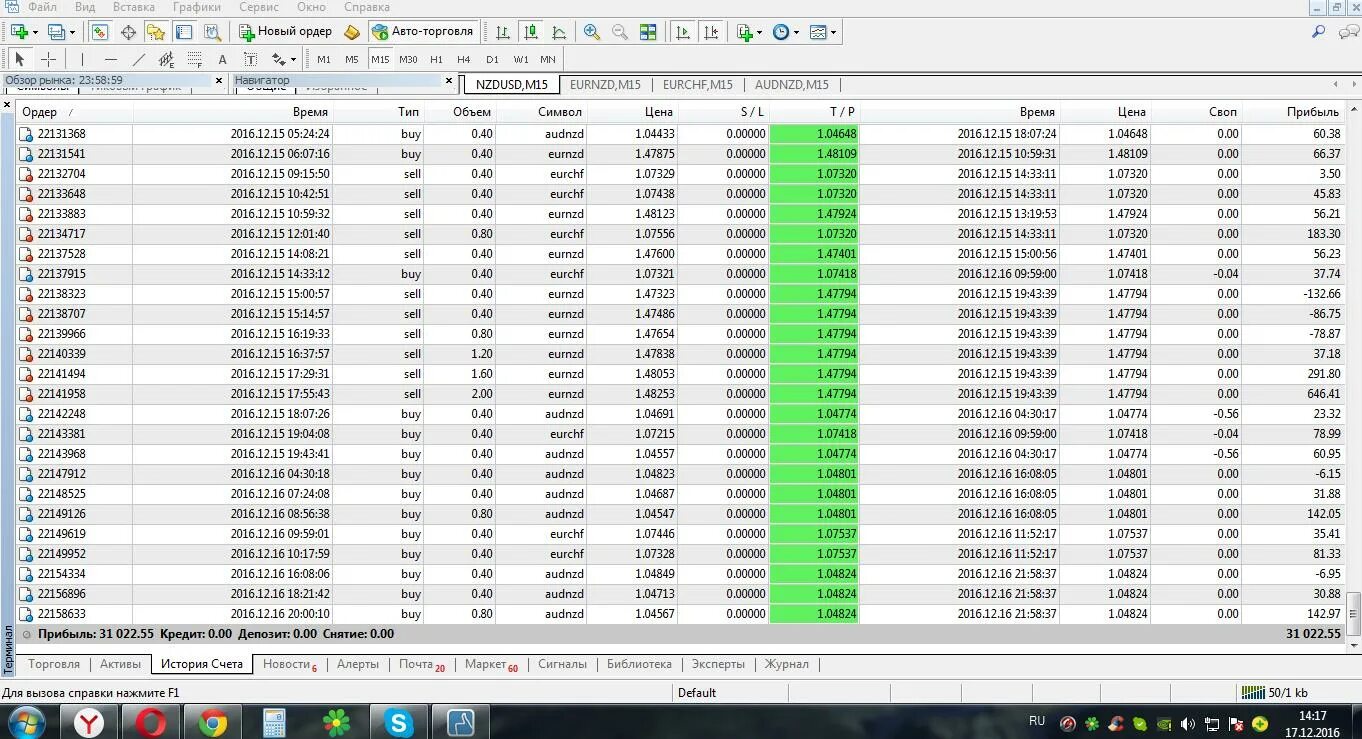Toggle the Market Watch window icon
1362x739 pixels.
click(x=100, y=32)
